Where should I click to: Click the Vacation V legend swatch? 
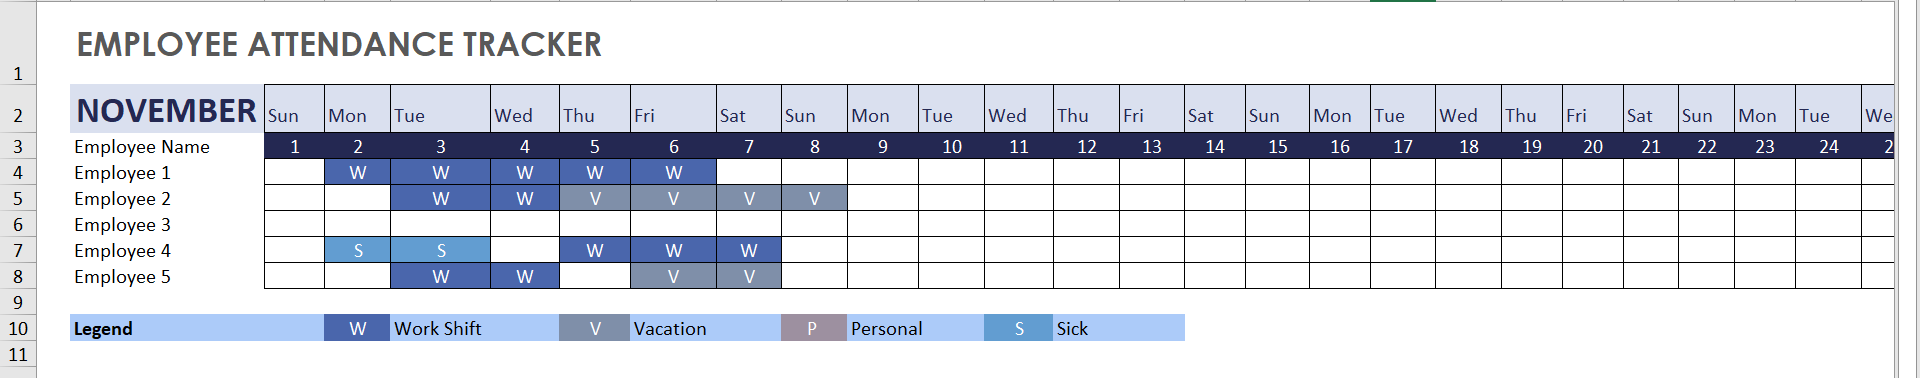(594, 328)
